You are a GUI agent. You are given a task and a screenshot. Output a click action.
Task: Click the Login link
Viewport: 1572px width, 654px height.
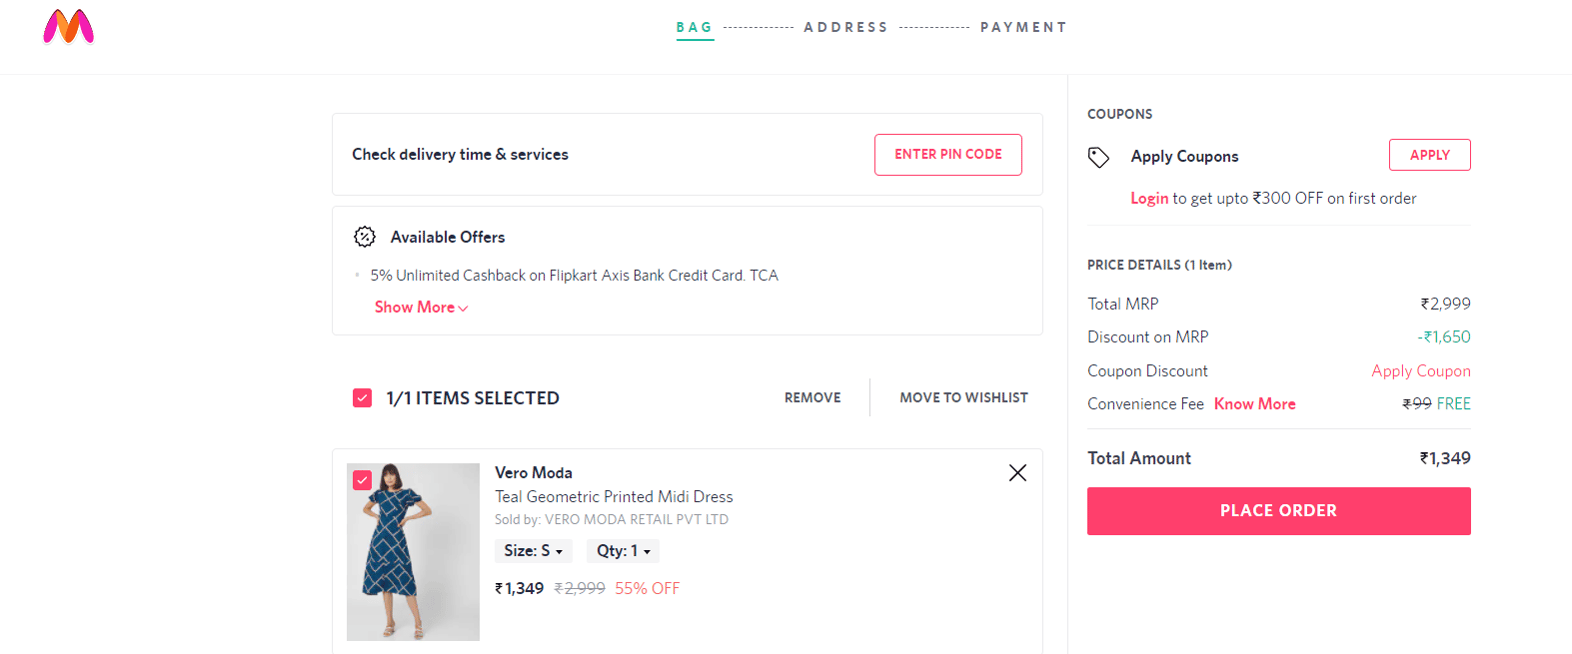click(1149, 198)
